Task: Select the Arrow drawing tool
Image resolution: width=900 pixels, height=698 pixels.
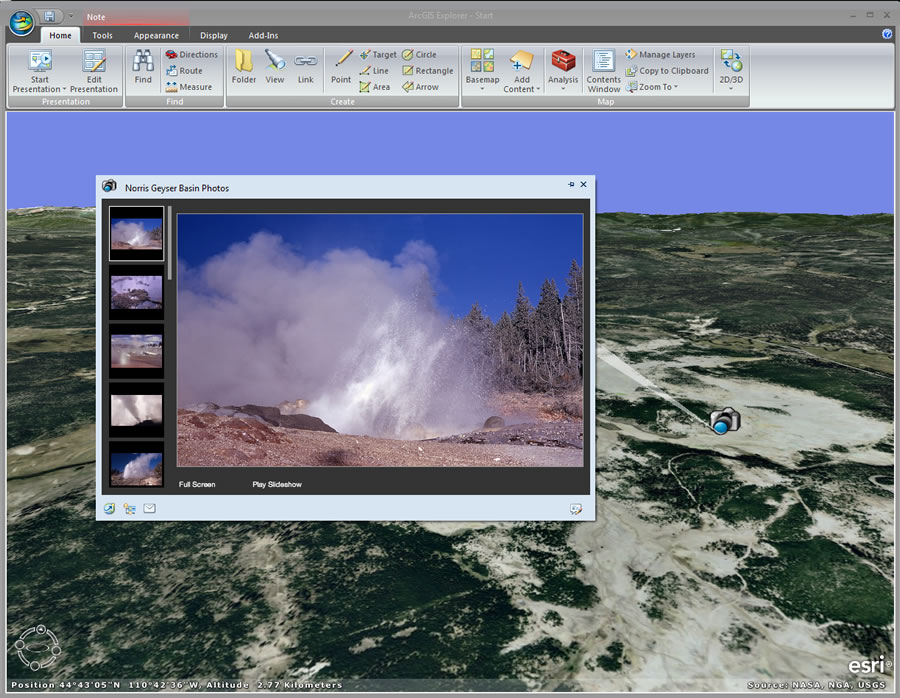Action: (421, 87)
